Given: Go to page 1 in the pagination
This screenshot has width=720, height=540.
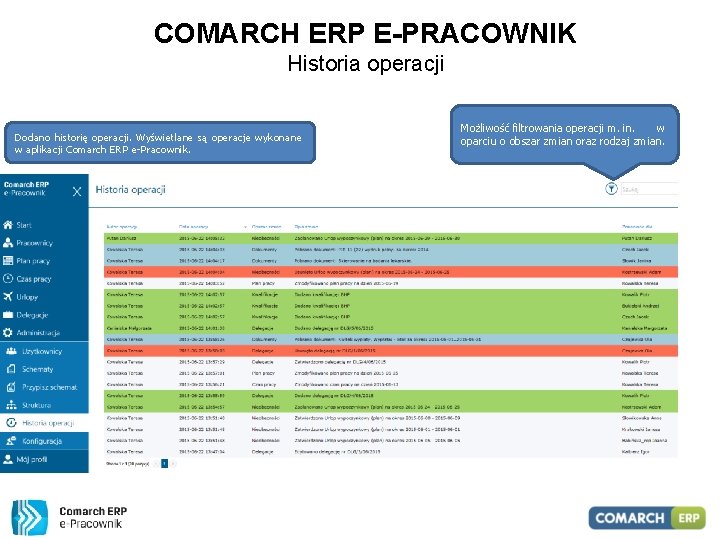Looking at the screenshot, I should pos(164,464).
